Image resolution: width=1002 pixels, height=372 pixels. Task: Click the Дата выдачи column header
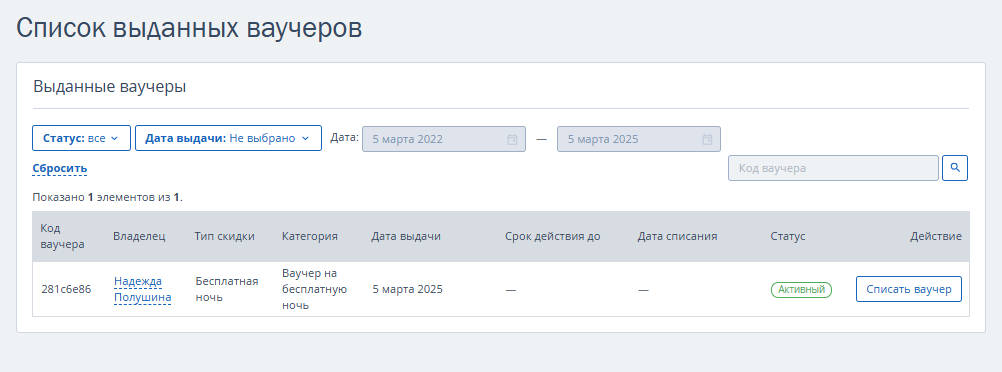[406, 236]
